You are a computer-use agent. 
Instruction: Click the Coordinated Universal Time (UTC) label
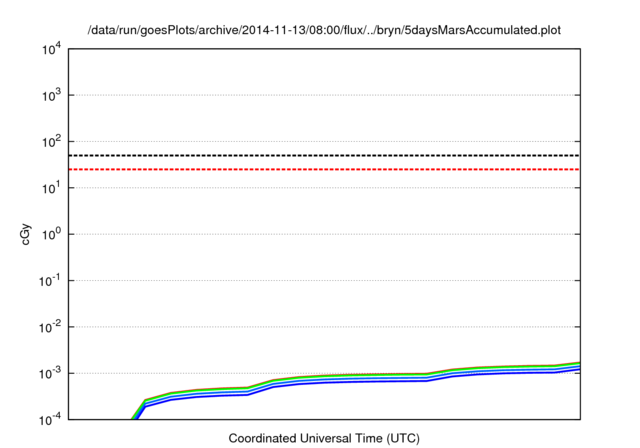pyautogui.click(x=324, y=439)
